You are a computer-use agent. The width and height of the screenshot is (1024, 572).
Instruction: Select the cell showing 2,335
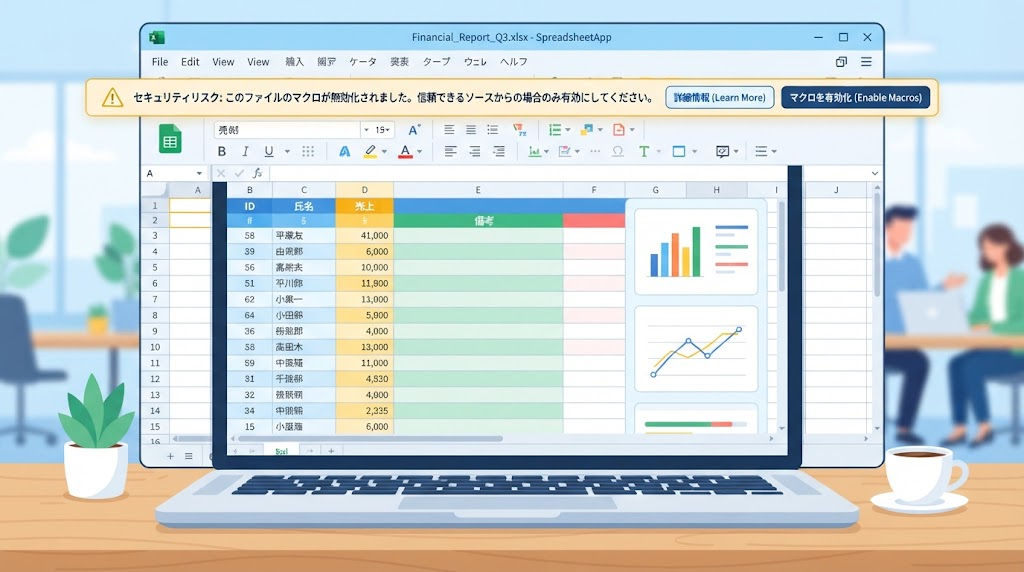[364, 411]
